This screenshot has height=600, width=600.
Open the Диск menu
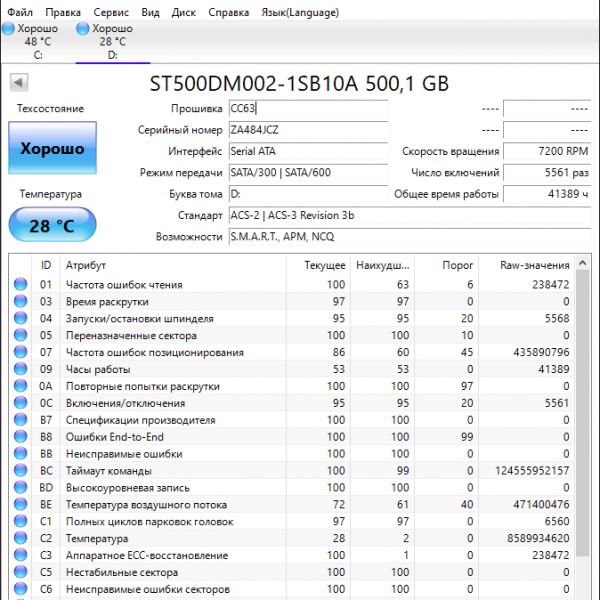point(184,13)
